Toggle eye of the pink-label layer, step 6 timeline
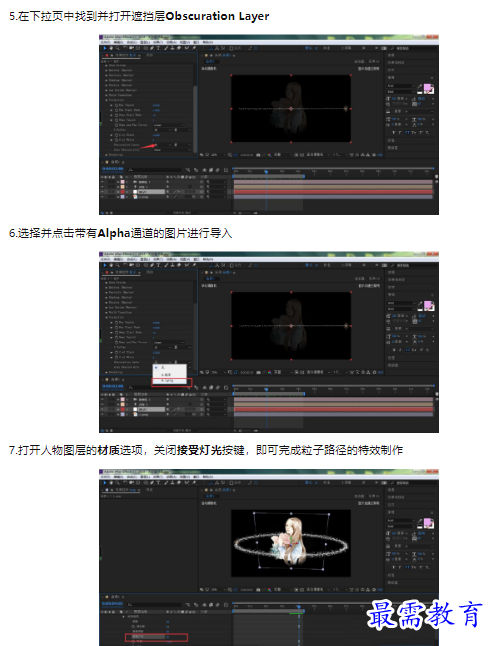491x646 pixels. click(102, 399)
